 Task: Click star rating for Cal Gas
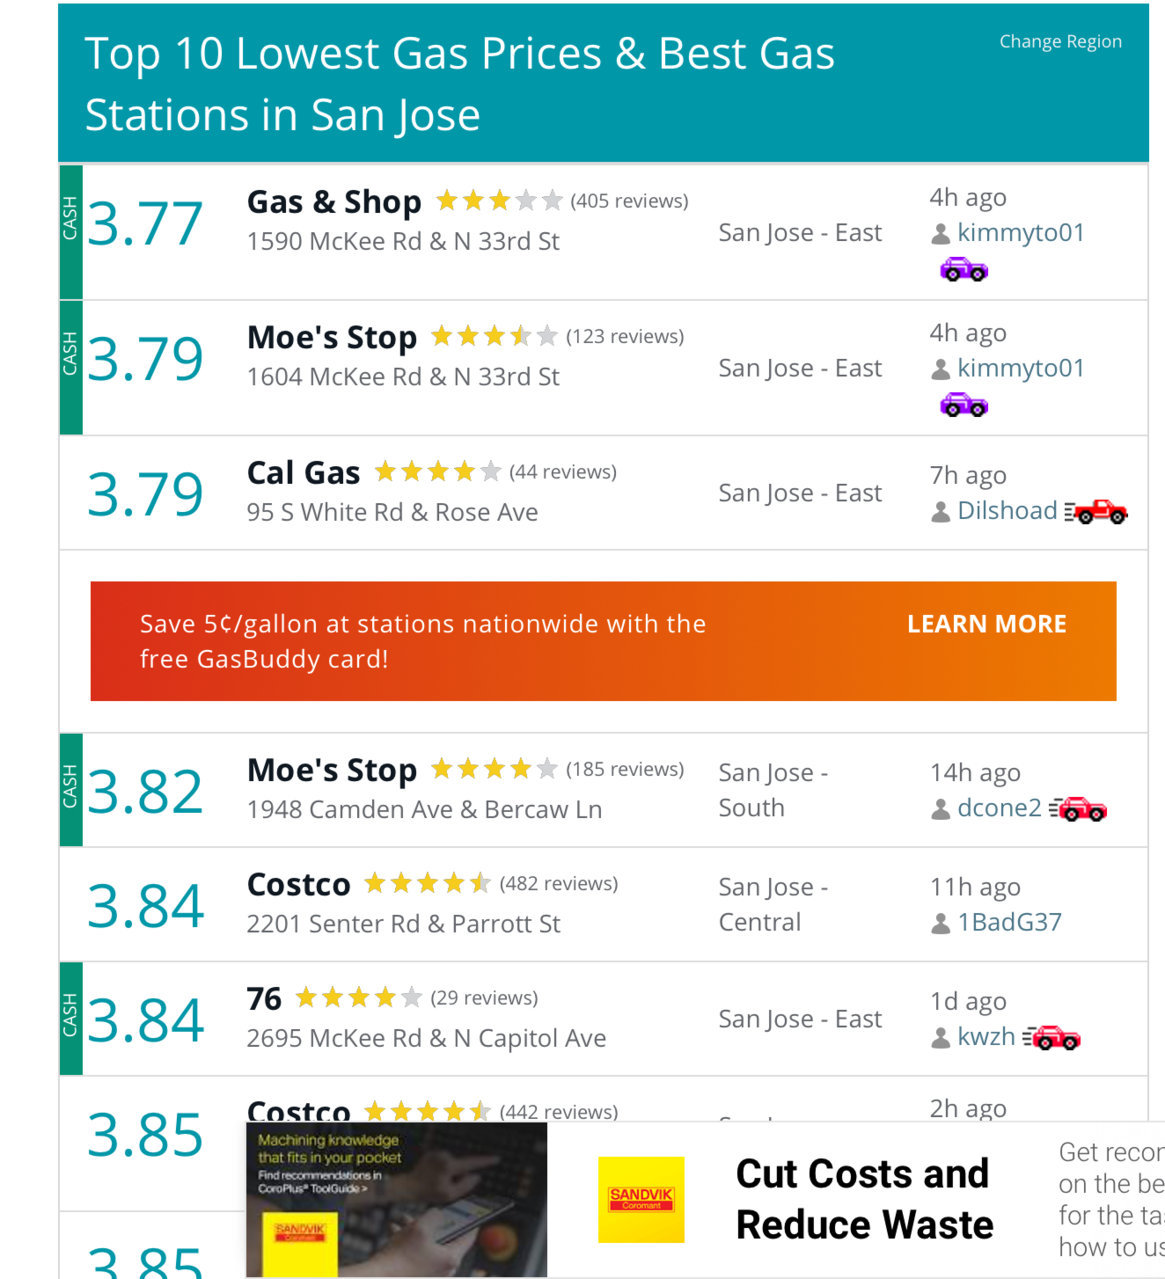pyautogui.click(x=437, y=471)
